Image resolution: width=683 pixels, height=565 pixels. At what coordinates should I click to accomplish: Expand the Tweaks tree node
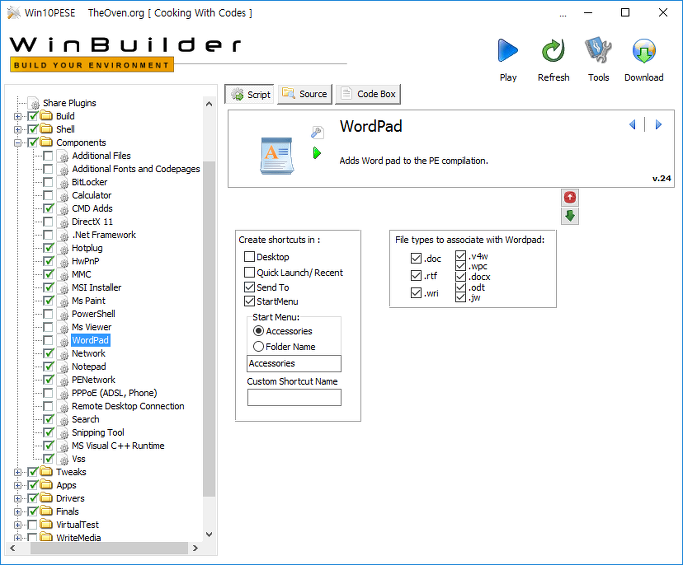(18, 472)
